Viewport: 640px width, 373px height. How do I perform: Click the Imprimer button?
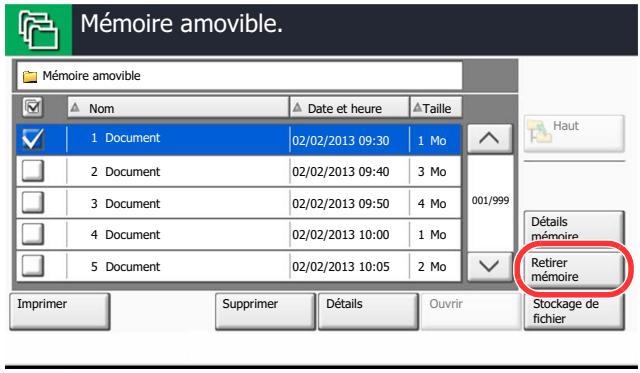pyautogui.click(x=60, y=311)
